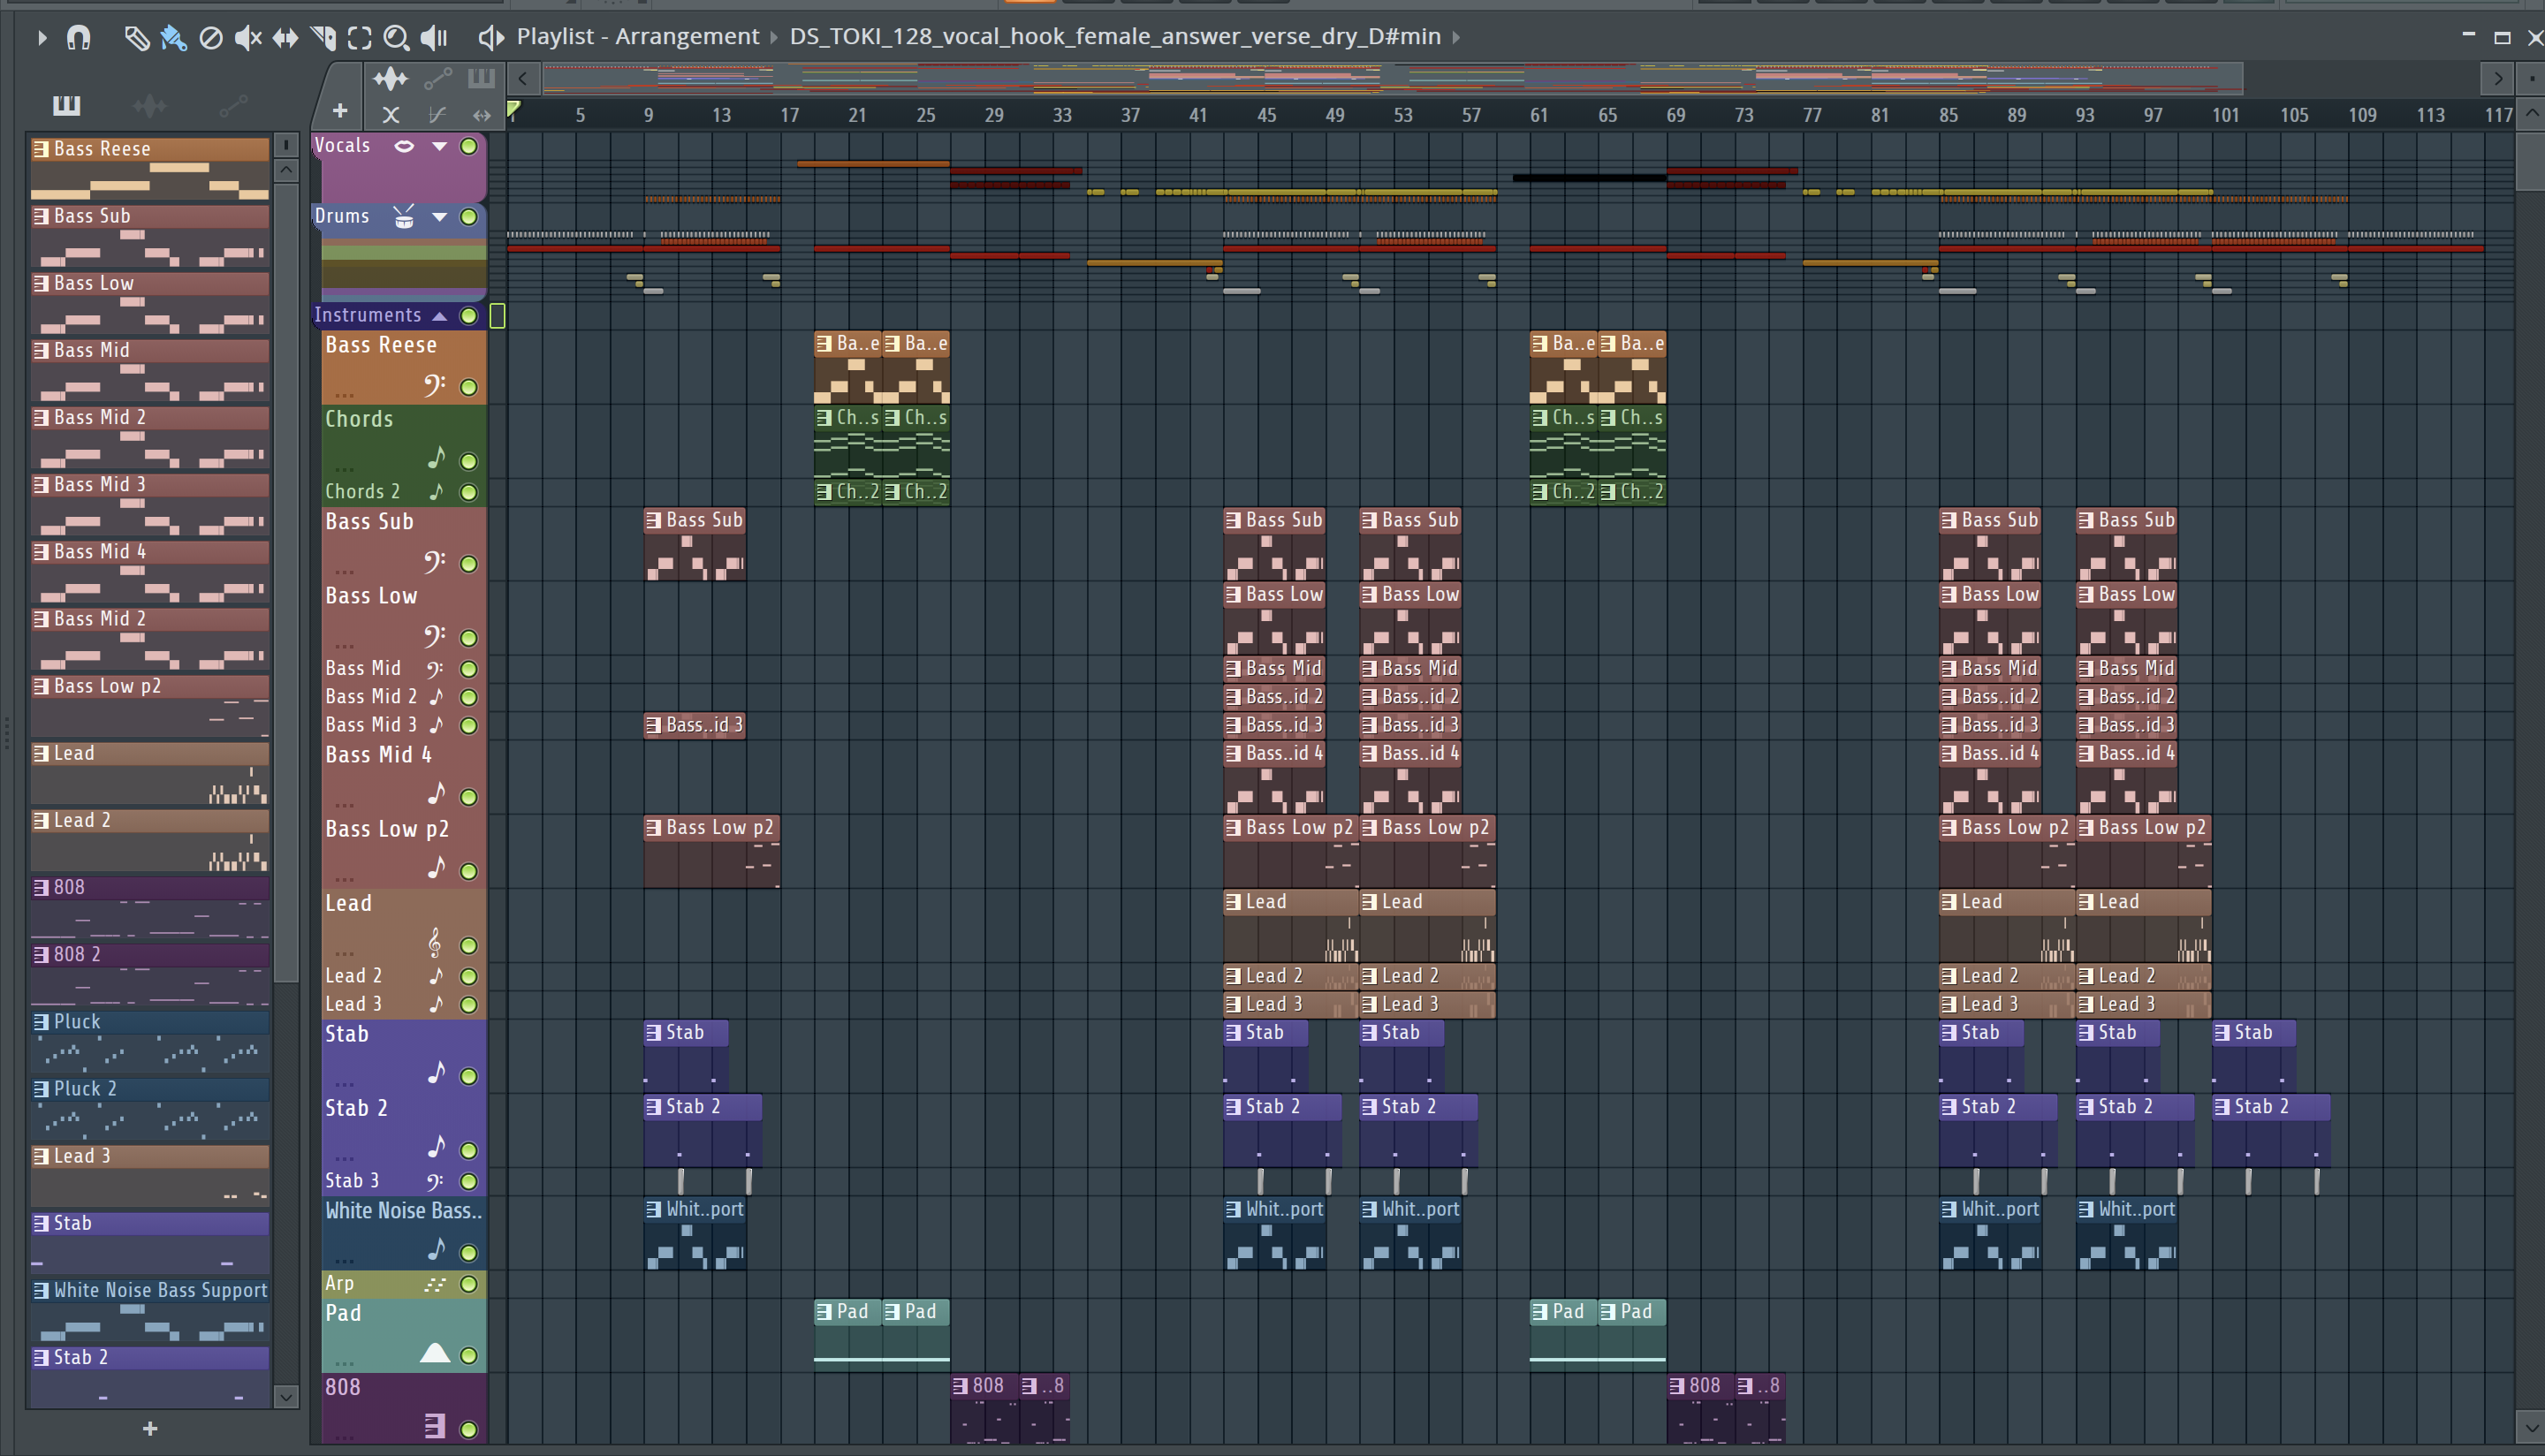Mute the Instruments group

pos(468,316)
